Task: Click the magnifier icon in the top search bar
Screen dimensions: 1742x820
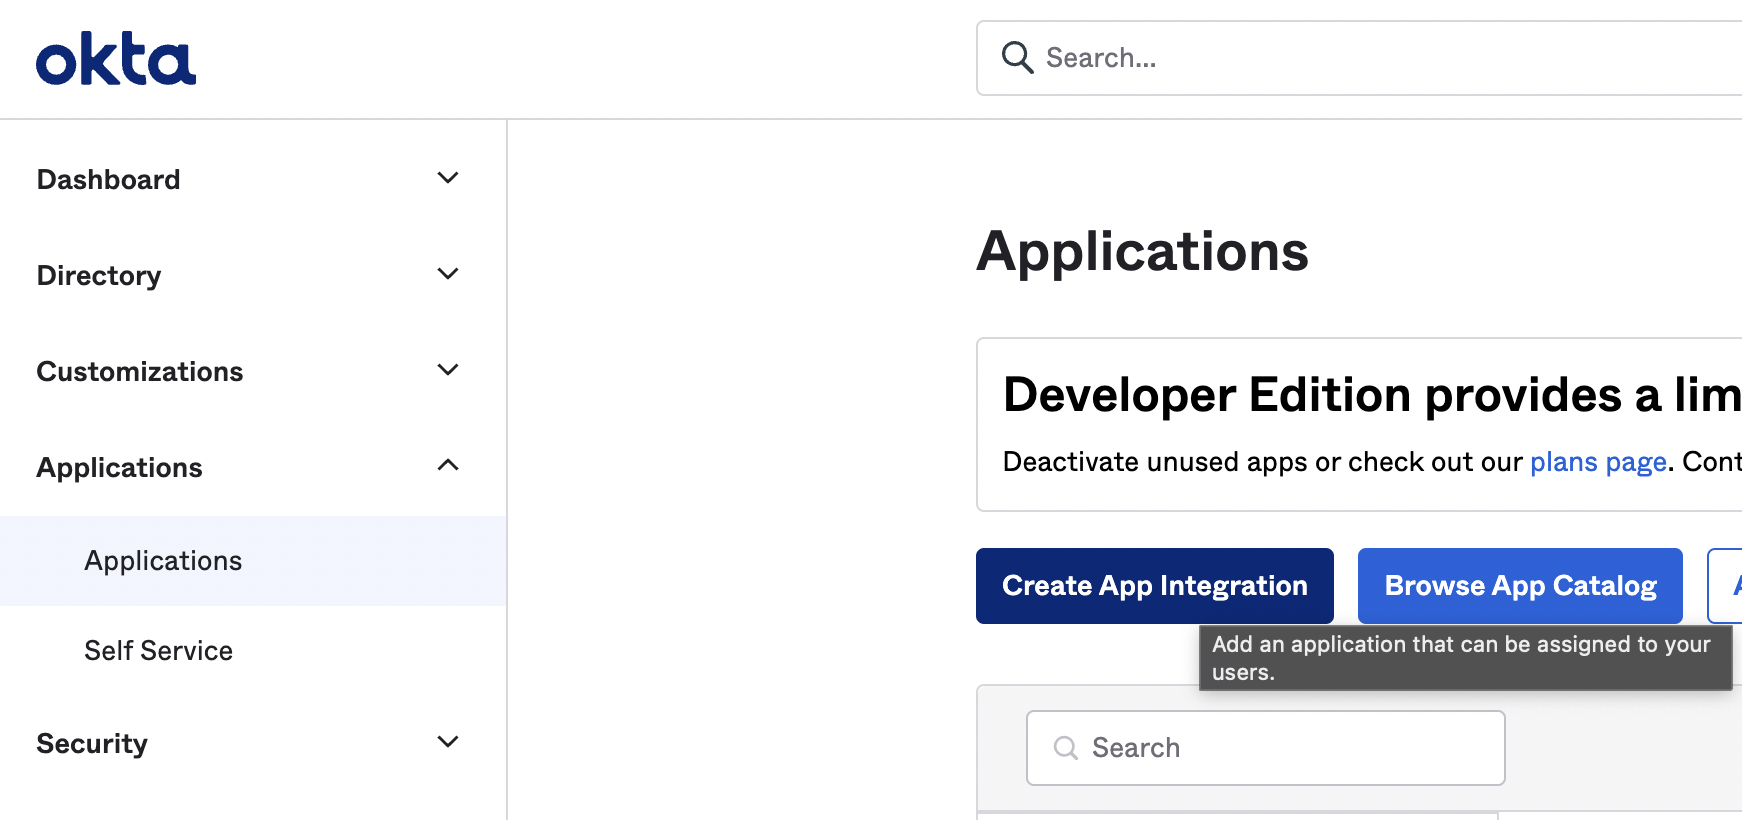Action: (x=1017, y=57)
